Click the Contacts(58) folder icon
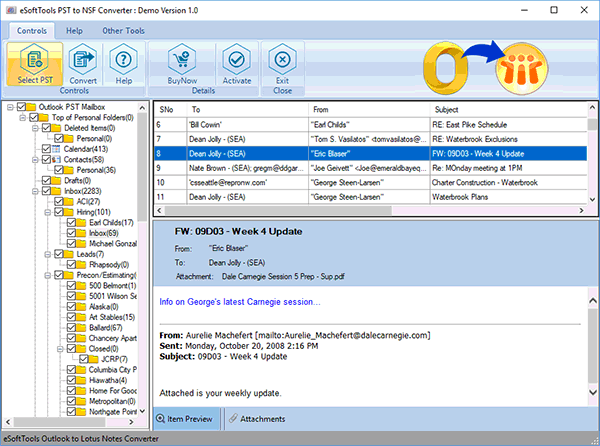 (x=56, y=160)
